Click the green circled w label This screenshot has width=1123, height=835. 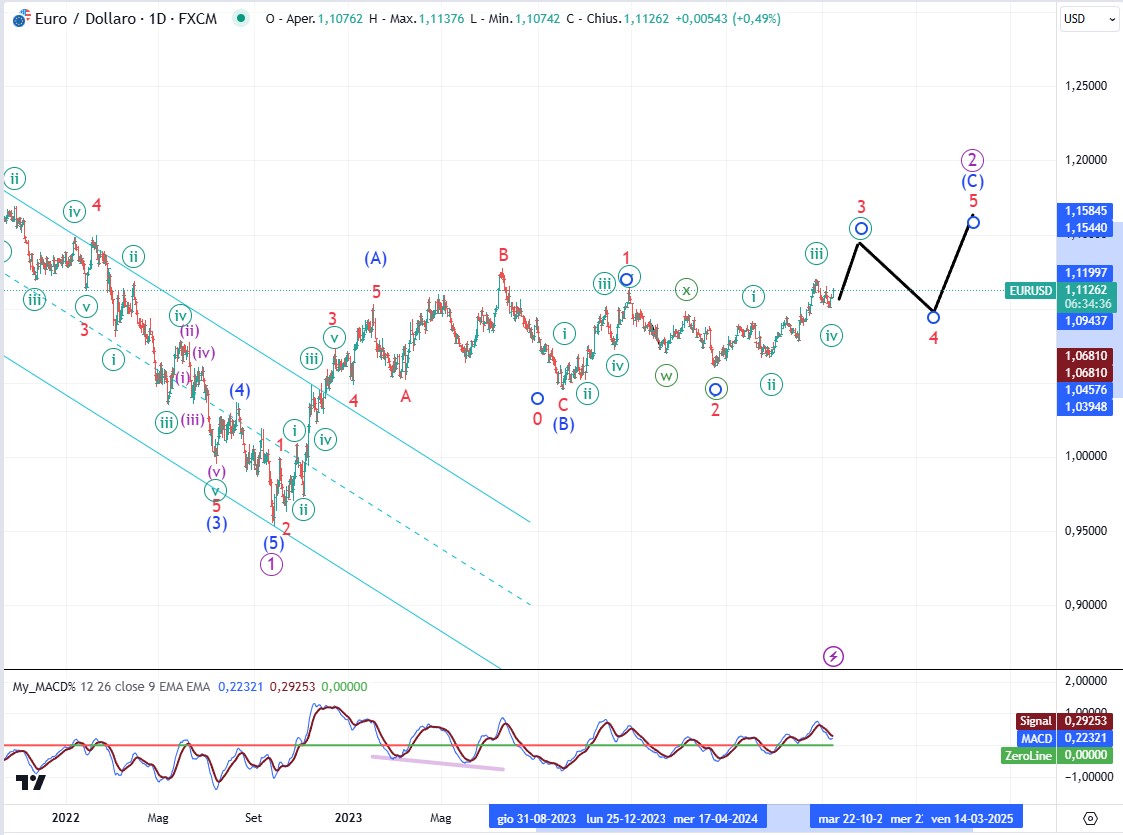pyautogui.click(x=666, y=375)
